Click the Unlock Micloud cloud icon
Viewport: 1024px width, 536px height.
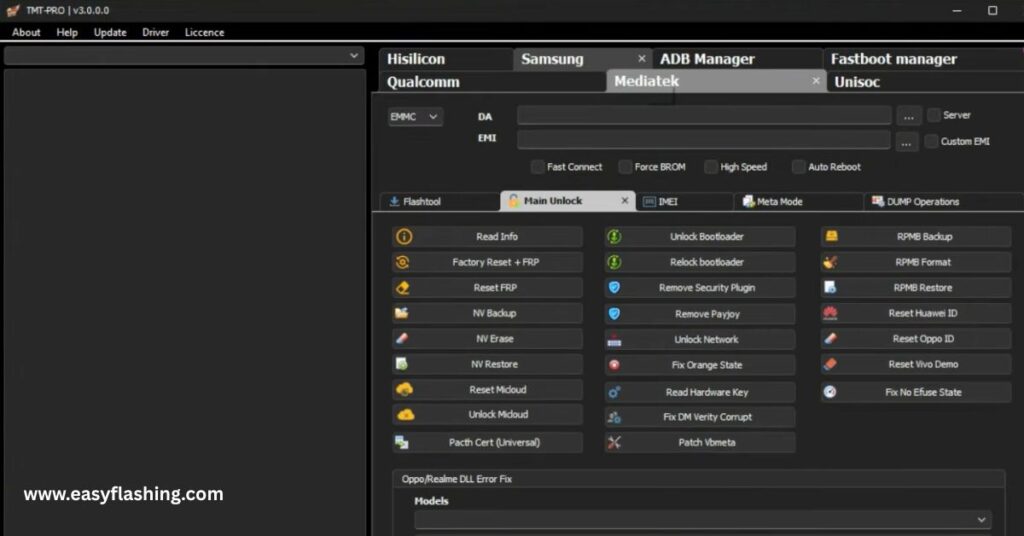click(406, 415)
